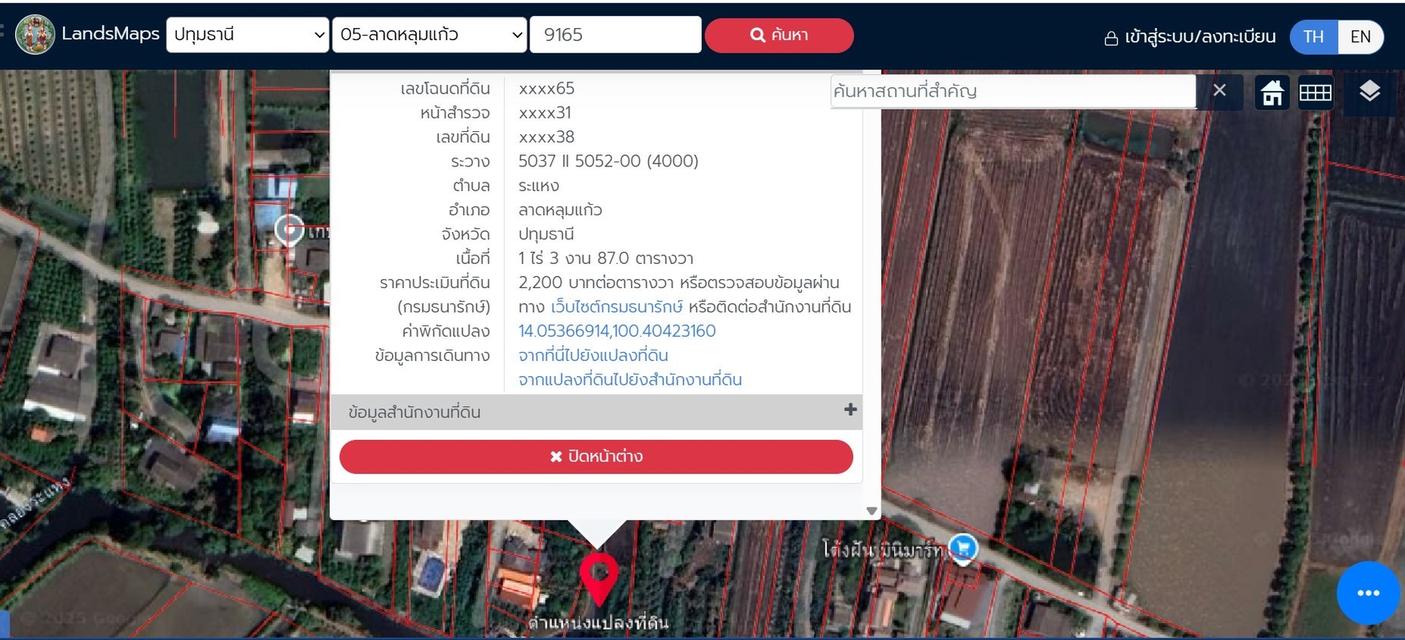Click the grid table icon on map toolbar
This screenshot has width=1405, height=640.
pos(1315,92)
